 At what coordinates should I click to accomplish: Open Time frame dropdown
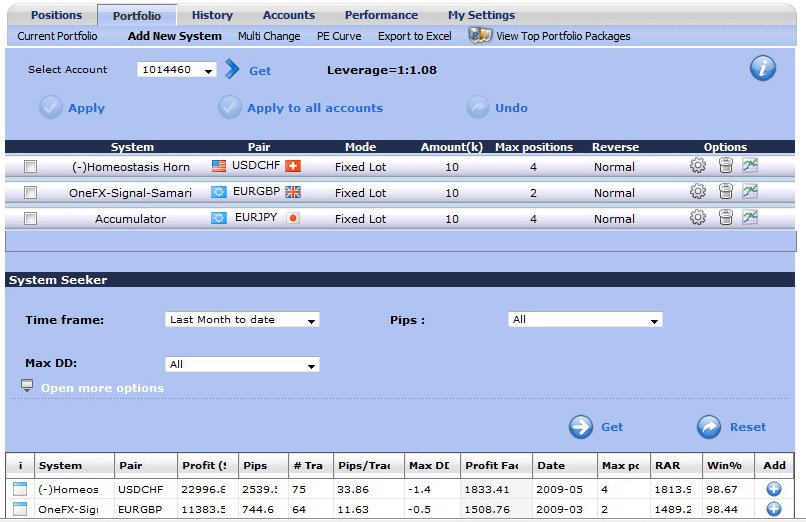point(242,320)
